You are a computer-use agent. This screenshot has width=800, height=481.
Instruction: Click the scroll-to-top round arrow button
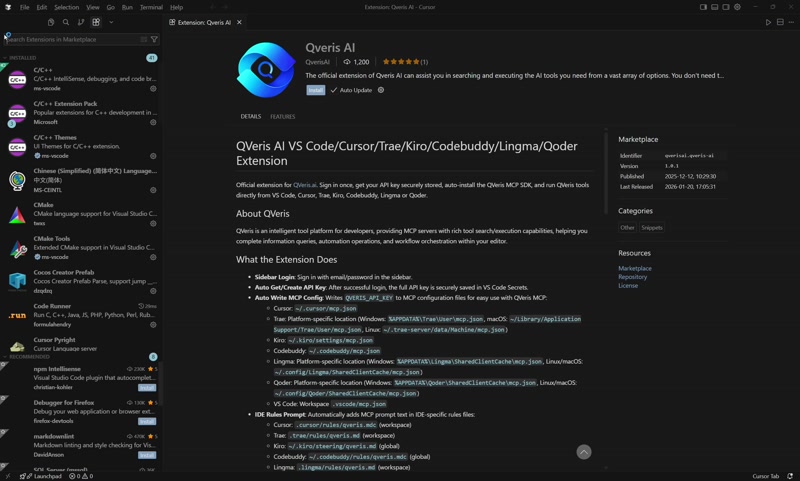(x=584, y=452)
